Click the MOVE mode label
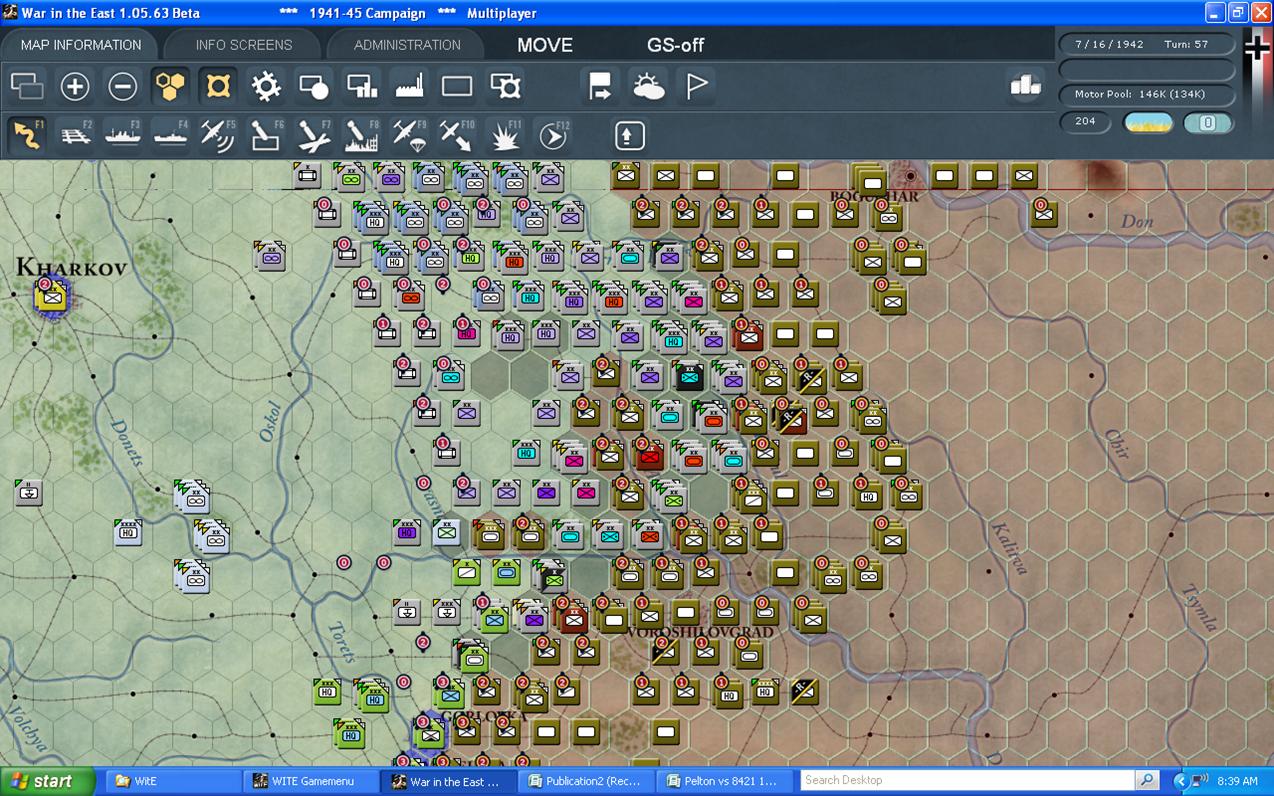Image resolution: width=1274 pixels, height=796 pixels. point(545,45)
